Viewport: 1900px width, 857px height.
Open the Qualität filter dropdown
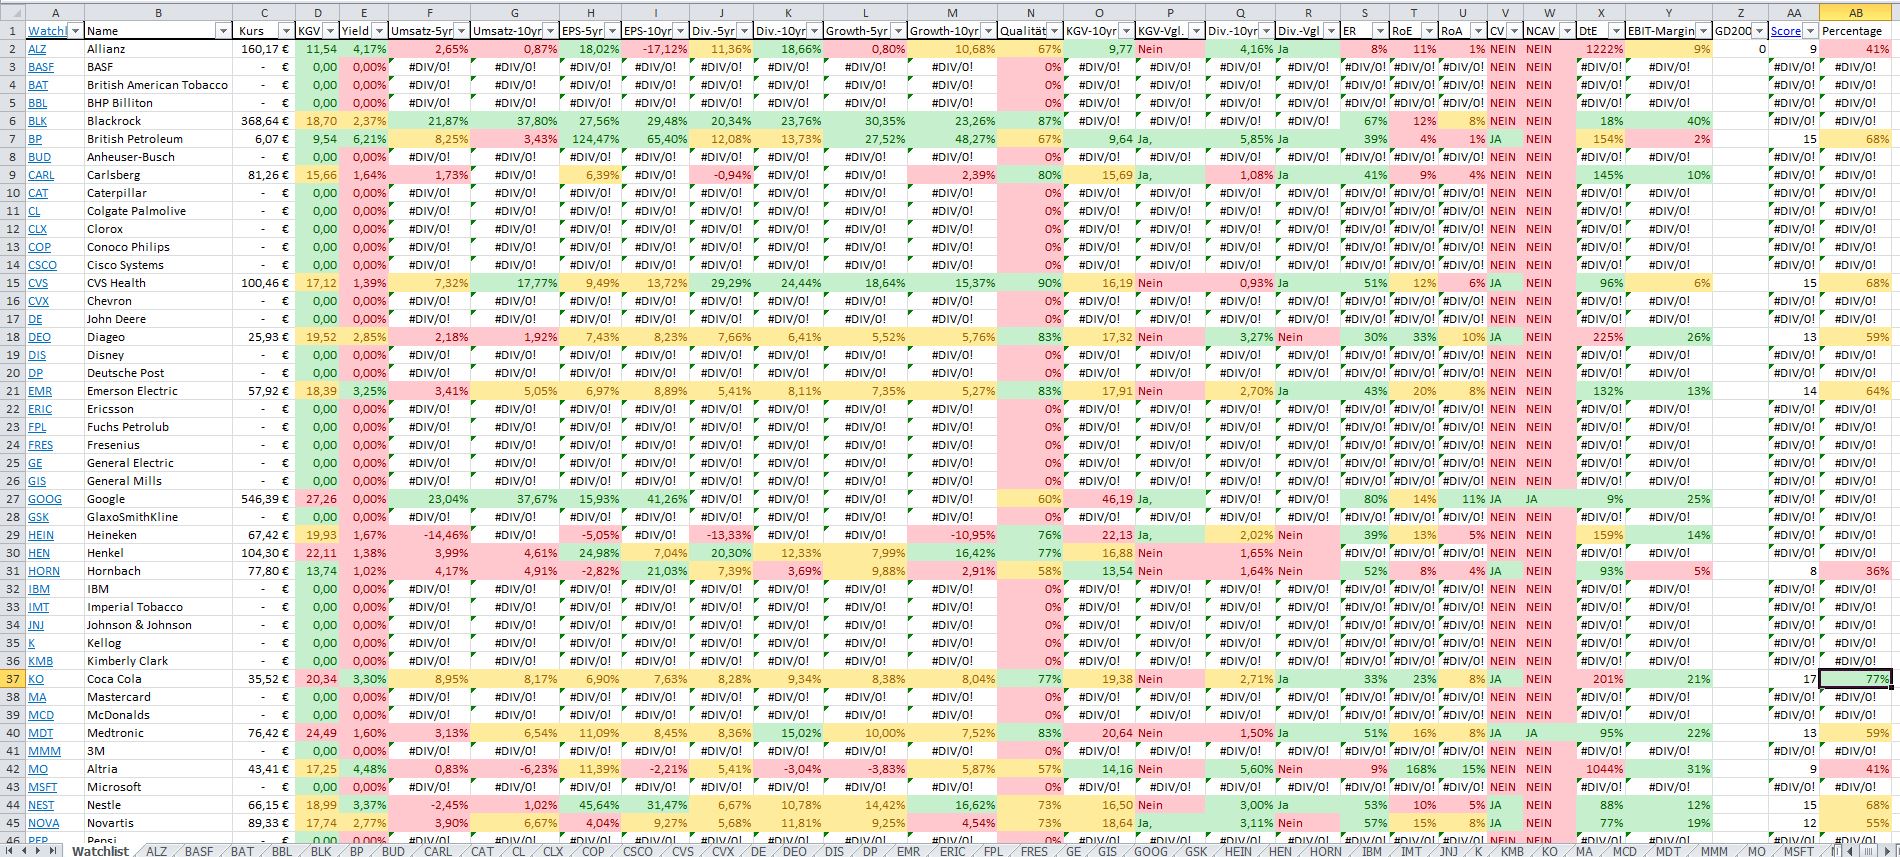click(1055, 31)
